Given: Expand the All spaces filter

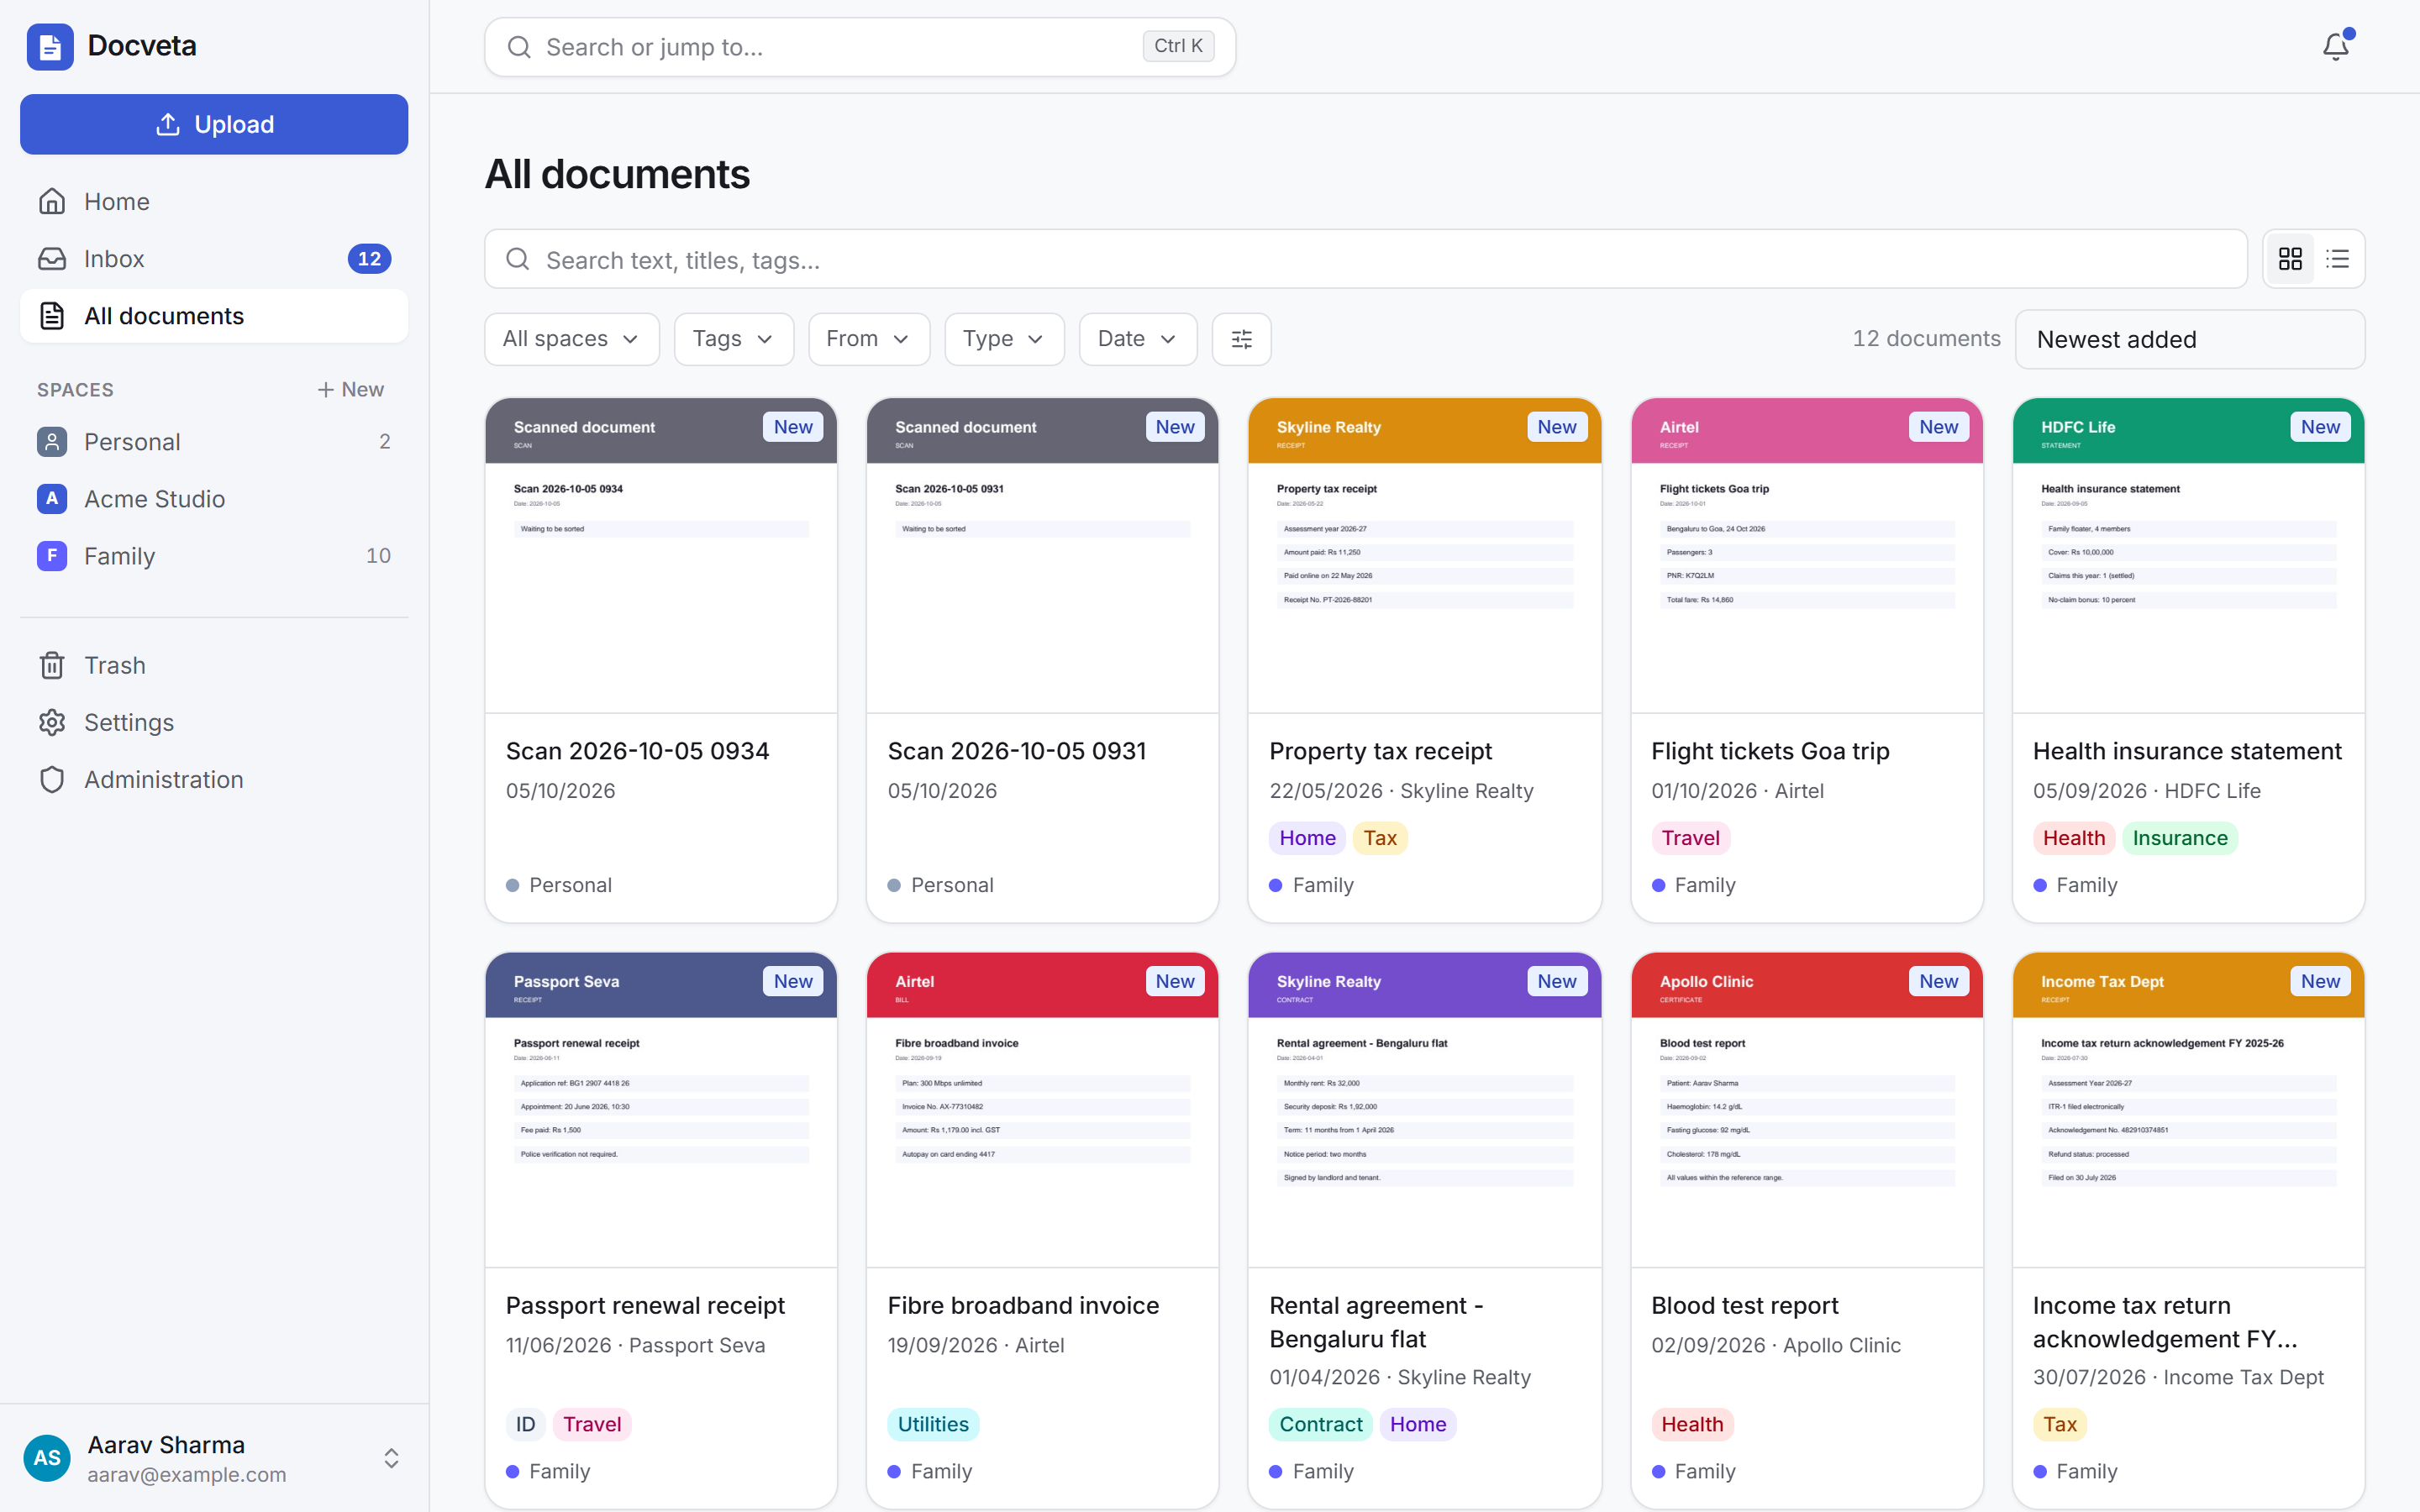Looking at the screenshot, I should pyautogui.click(x=571, y=339).
